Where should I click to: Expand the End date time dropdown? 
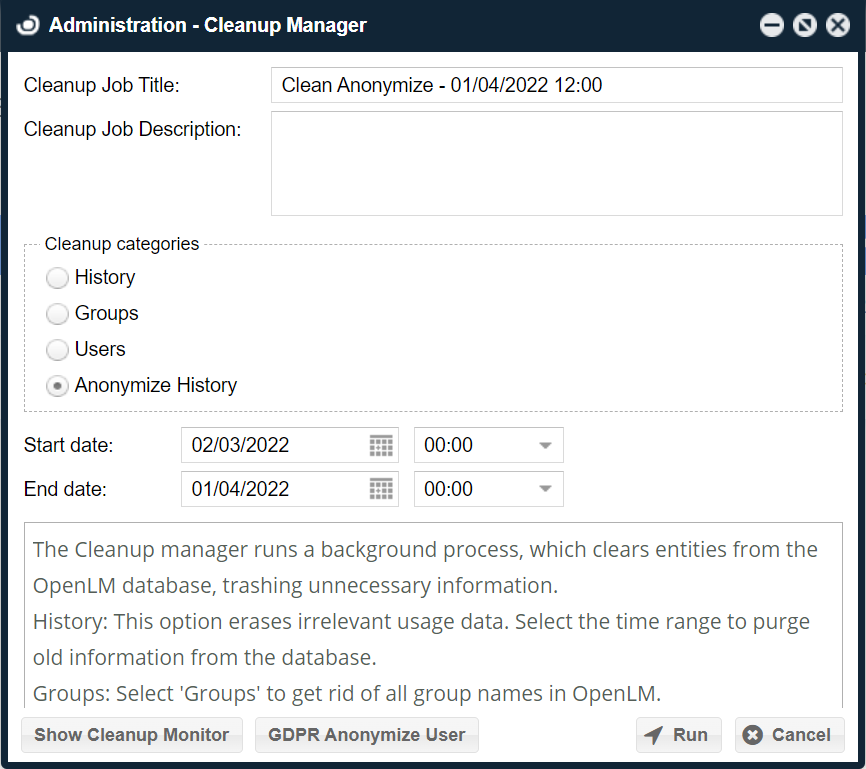[545, 489]
